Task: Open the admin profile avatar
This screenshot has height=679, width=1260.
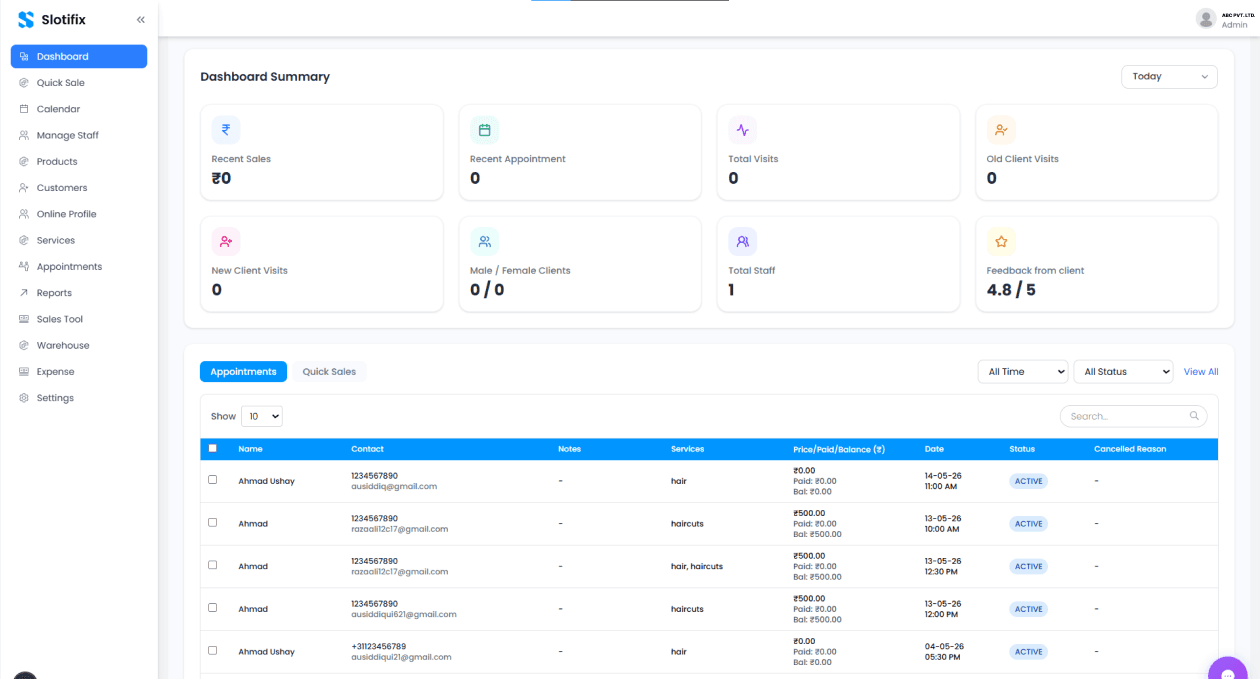Action: tap(1205, 18)
